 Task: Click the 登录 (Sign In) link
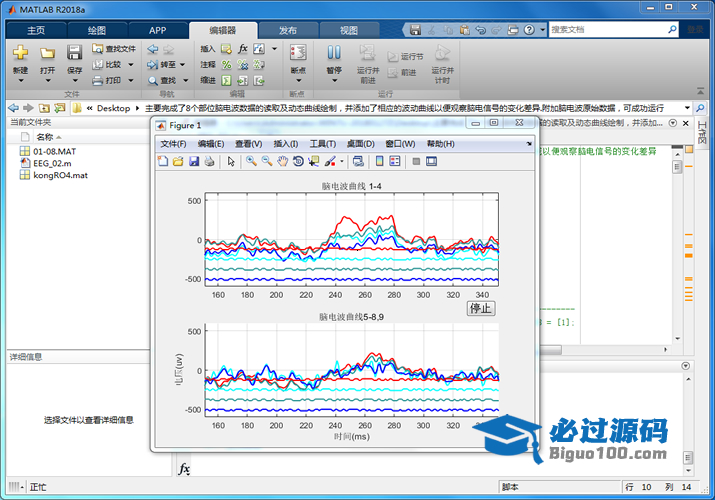695,30
